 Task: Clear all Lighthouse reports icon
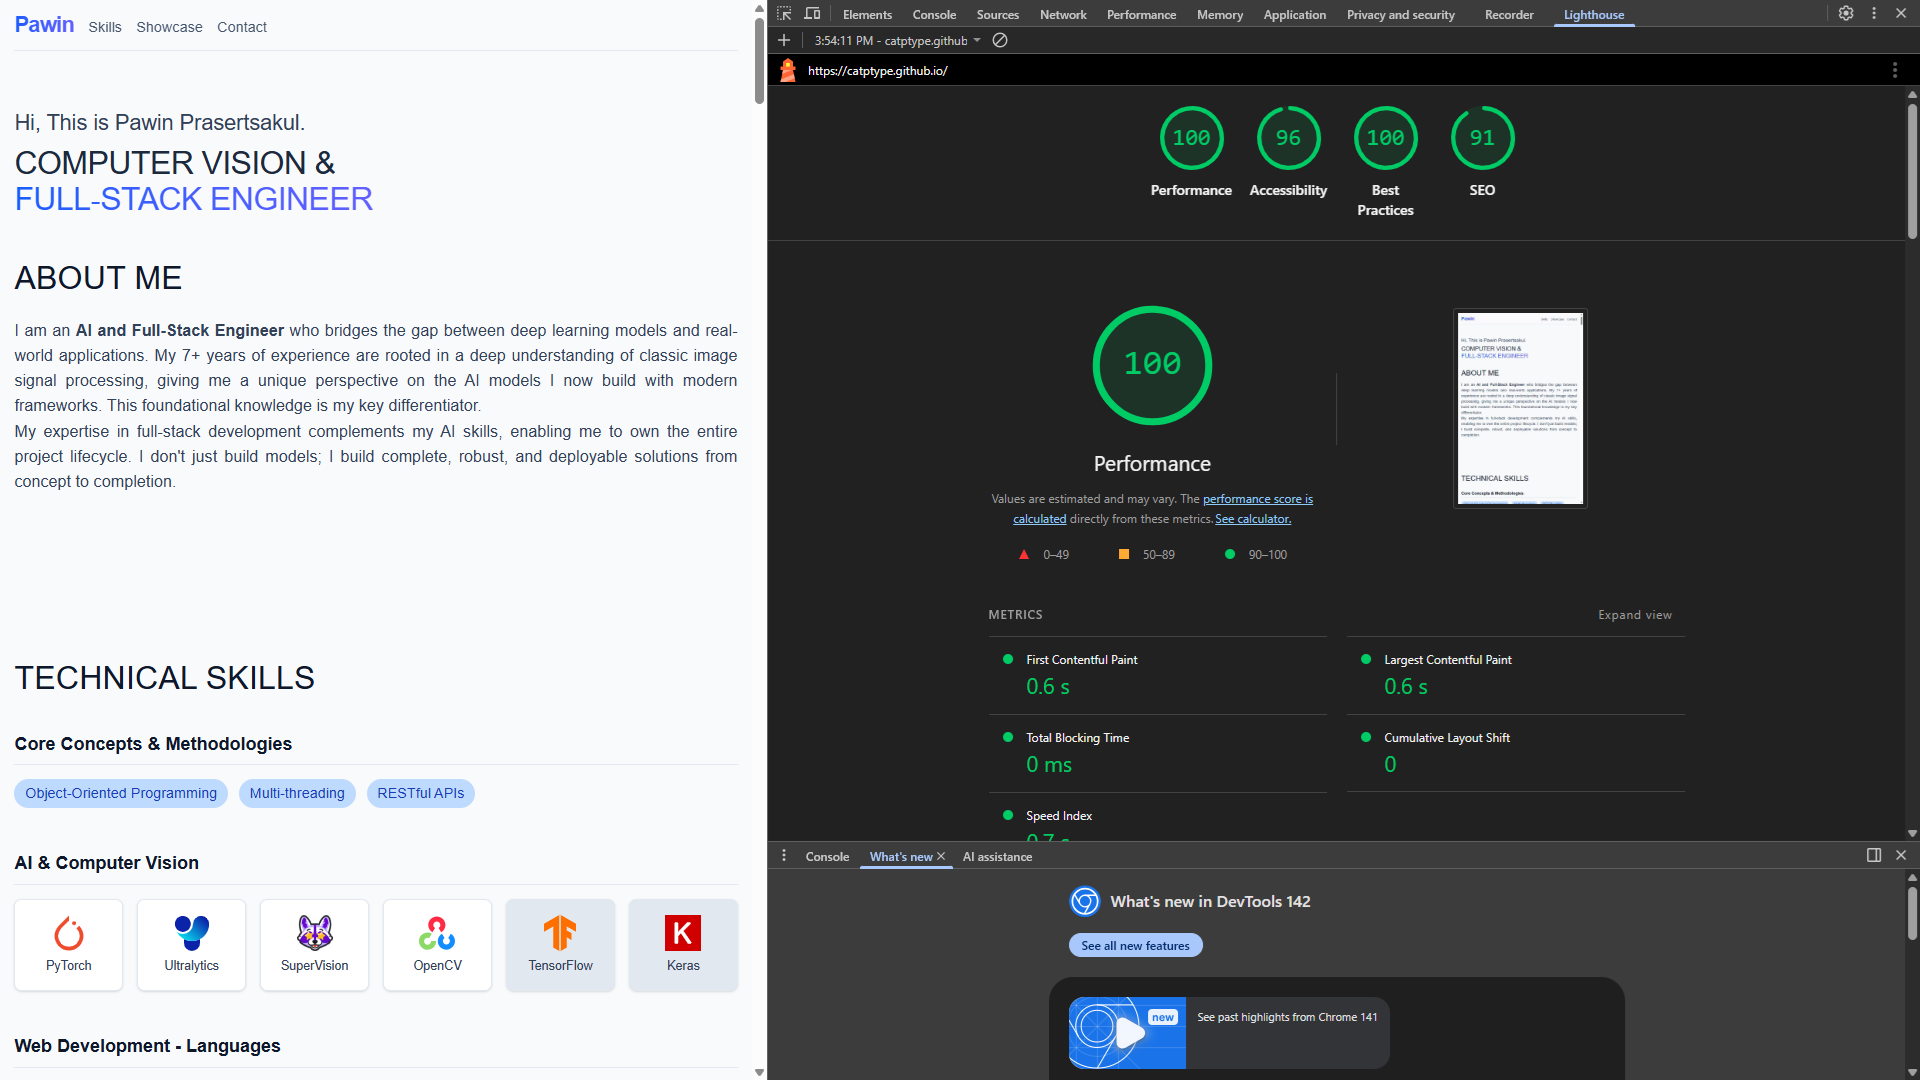1000,40
